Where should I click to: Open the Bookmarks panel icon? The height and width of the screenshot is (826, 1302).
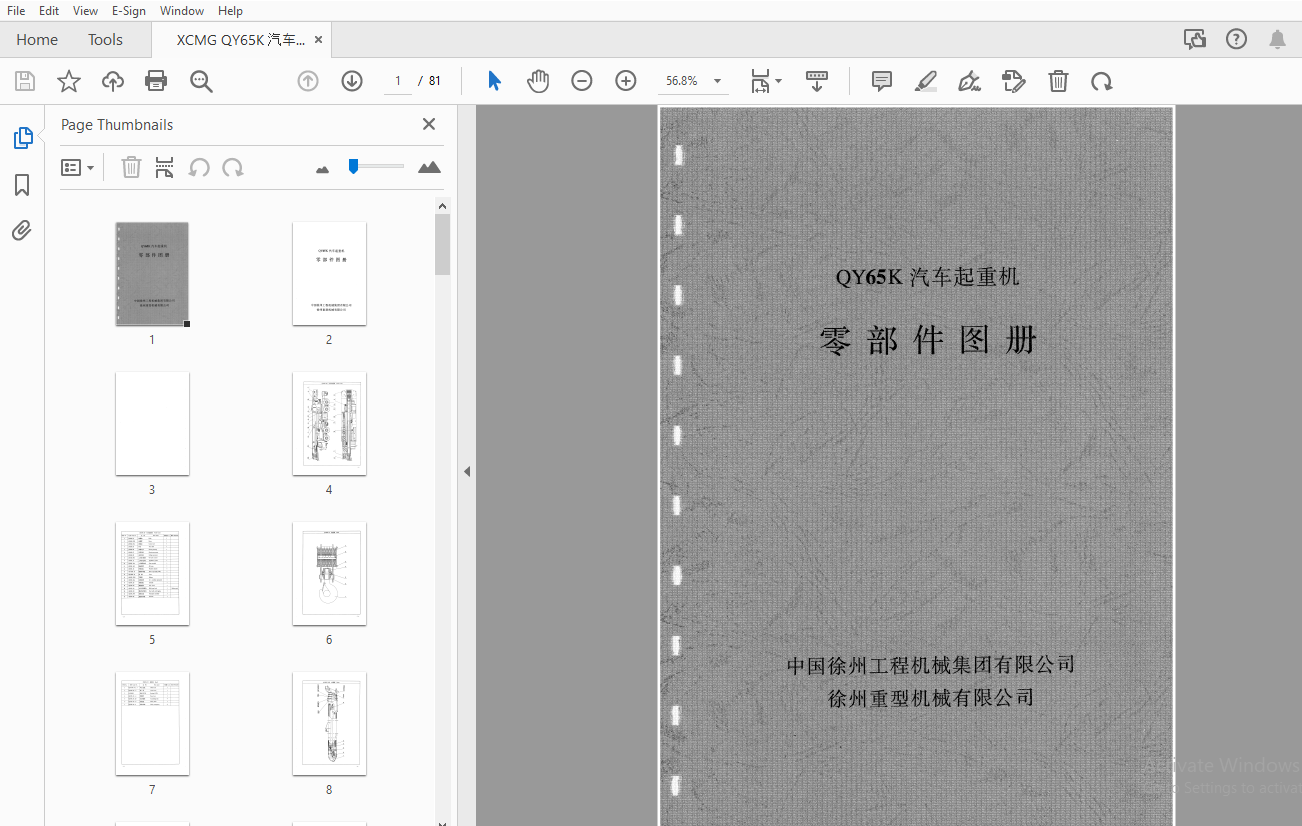coord(22,185)
